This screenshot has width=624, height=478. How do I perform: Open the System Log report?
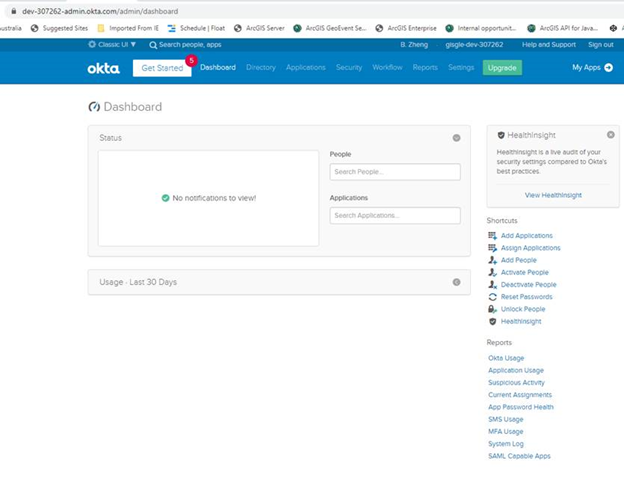coord(506,444)
